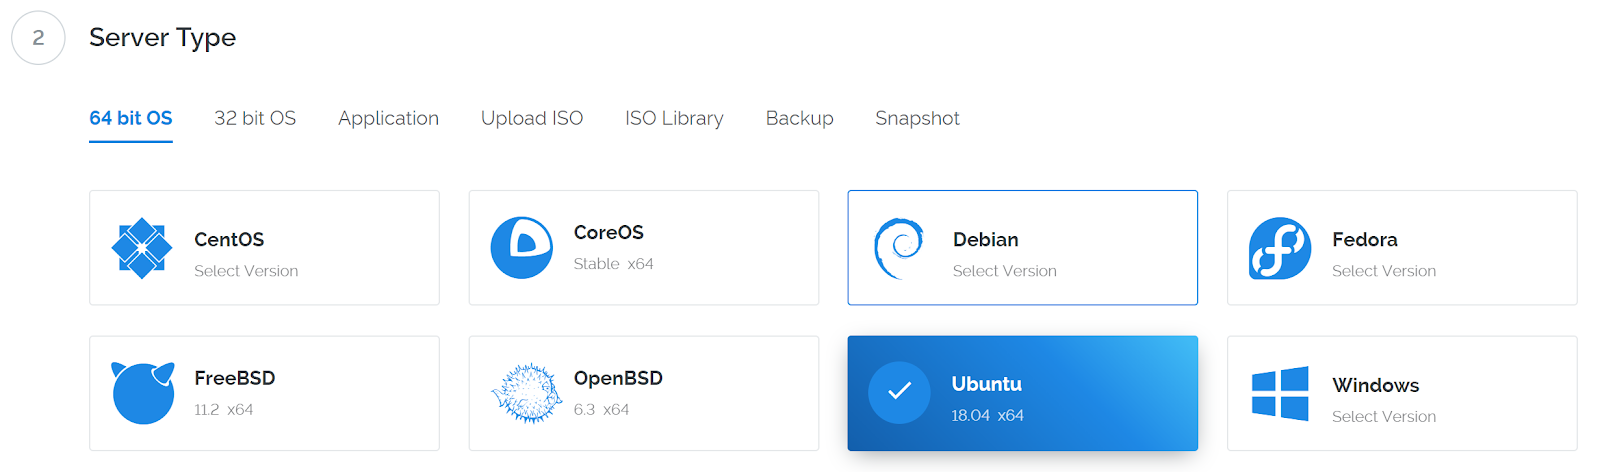Change the Ubuntu 18.04 x64 version
This screenshot has width=1600, height=472.
tap(987, 415)
